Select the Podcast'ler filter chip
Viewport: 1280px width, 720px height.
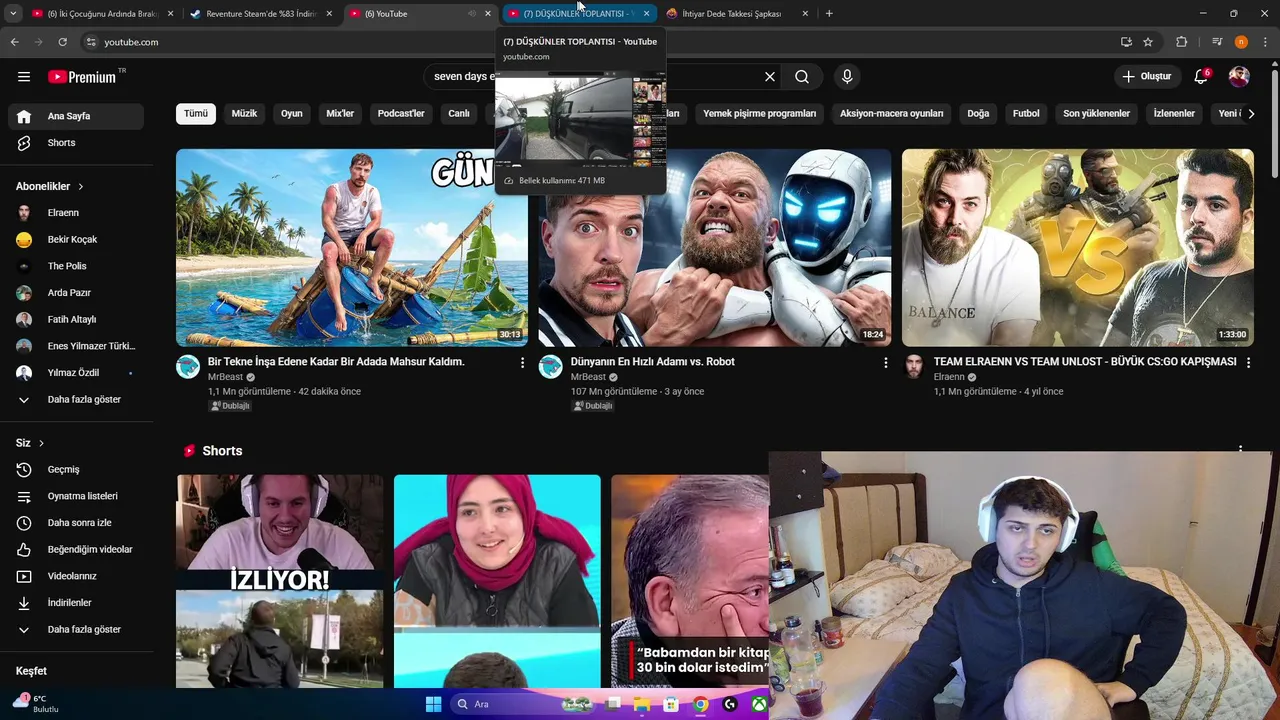[401, 114]
